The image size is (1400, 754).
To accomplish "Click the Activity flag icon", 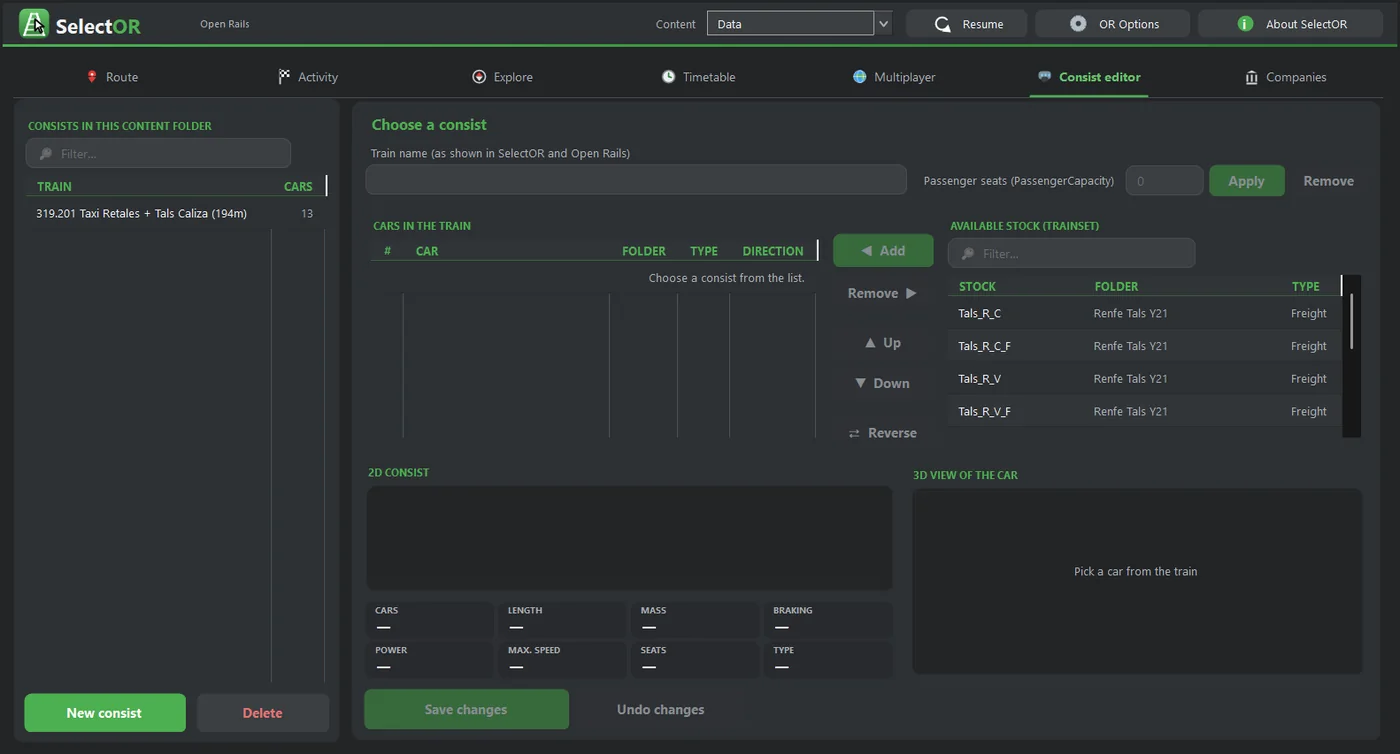I will click(x=284, y=77).
